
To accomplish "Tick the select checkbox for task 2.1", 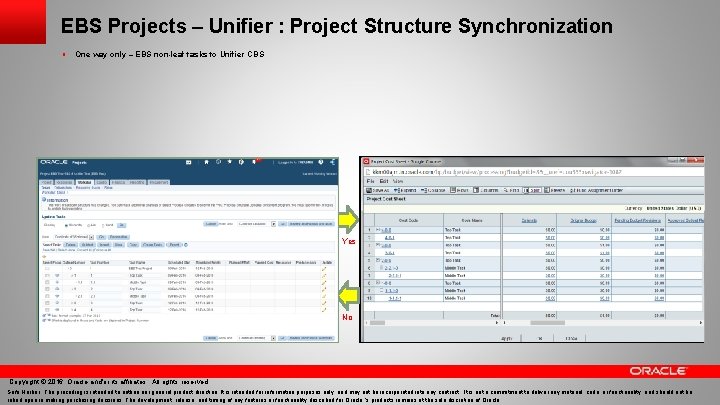I will [x=47, y=296].
